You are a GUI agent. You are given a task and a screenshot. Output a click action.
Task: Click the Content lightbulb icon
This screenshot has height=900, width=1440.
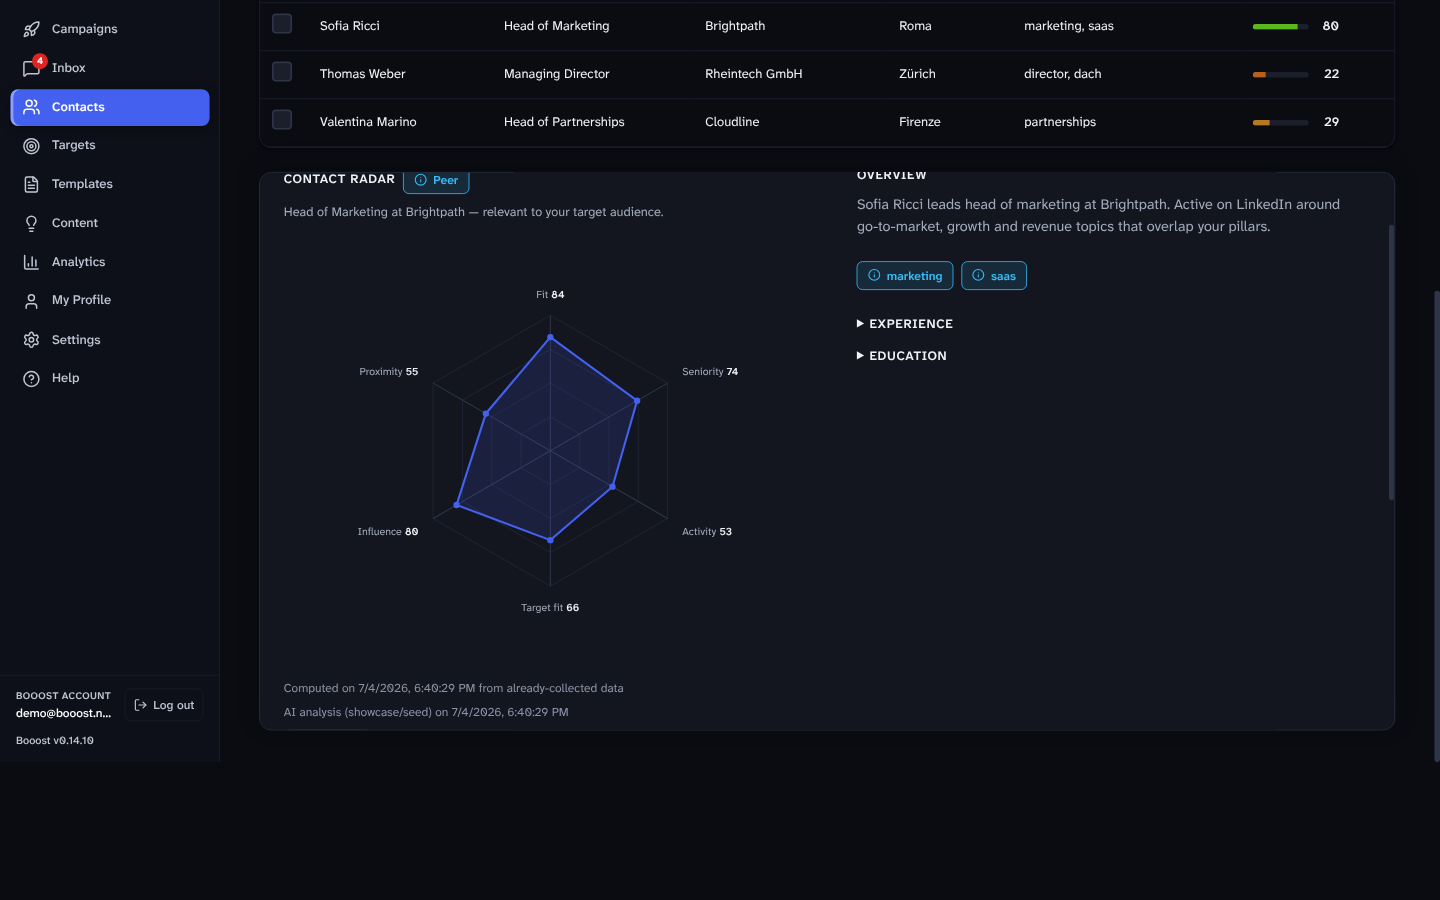(32, 224)
